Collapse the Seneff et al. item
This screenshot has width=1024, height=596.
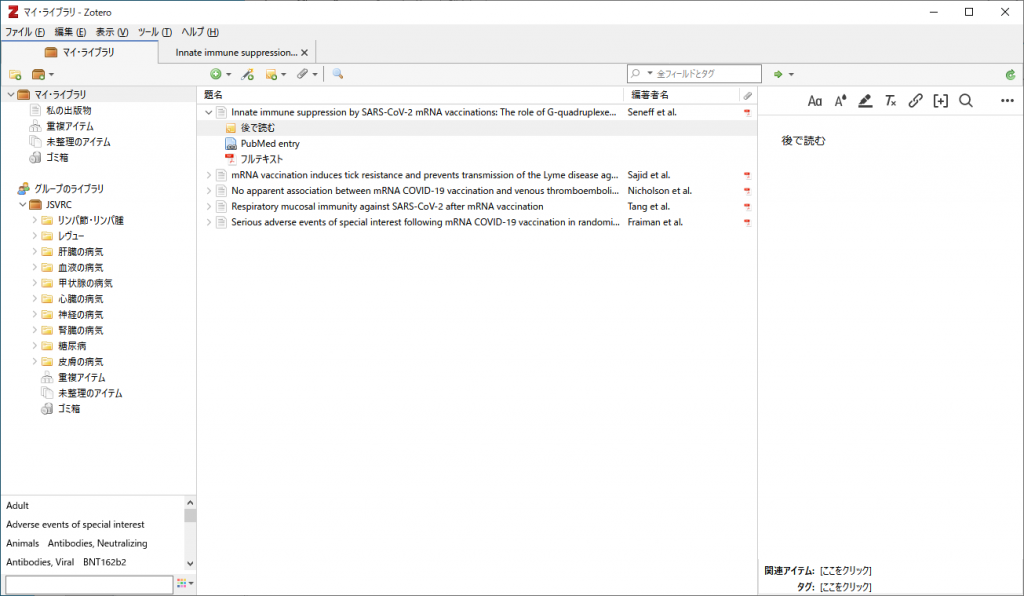point(208,112)
